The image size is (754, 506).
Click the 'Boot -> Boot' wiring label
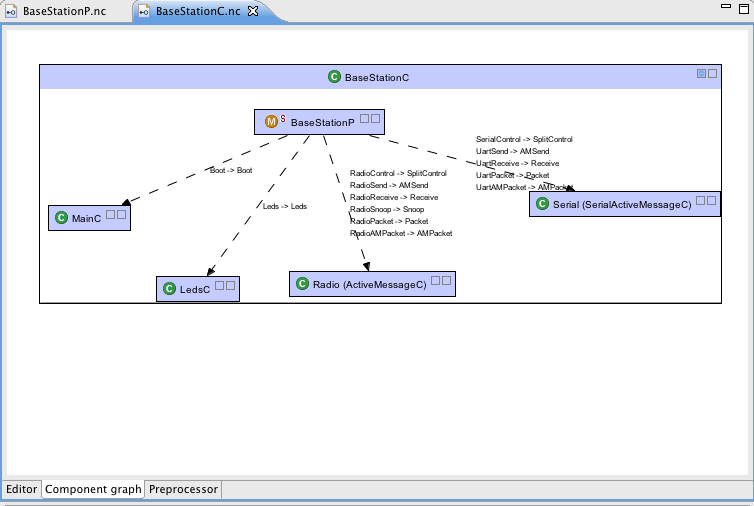pyautogui.click(x=231, y=170)
